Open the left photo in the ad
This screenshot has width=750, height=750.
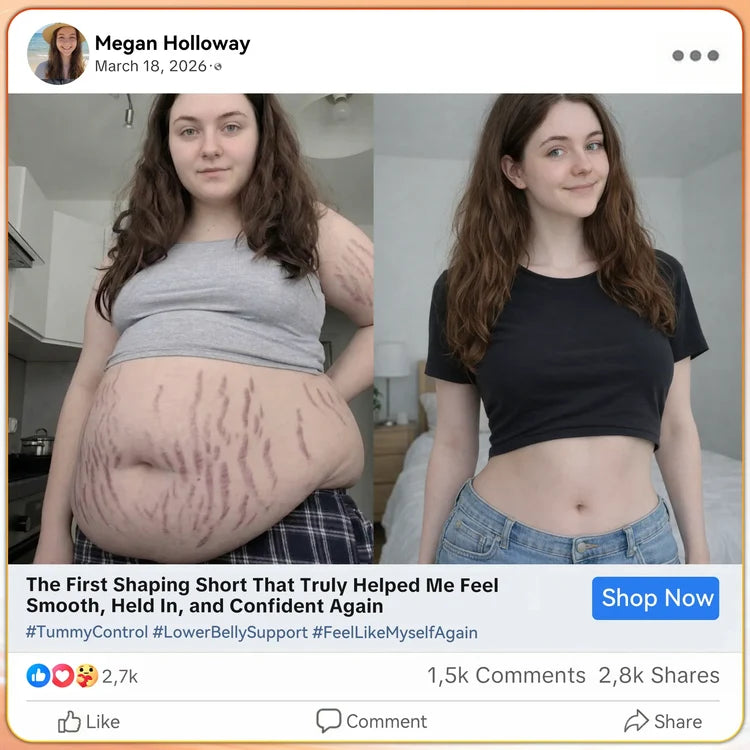(190, 329)
